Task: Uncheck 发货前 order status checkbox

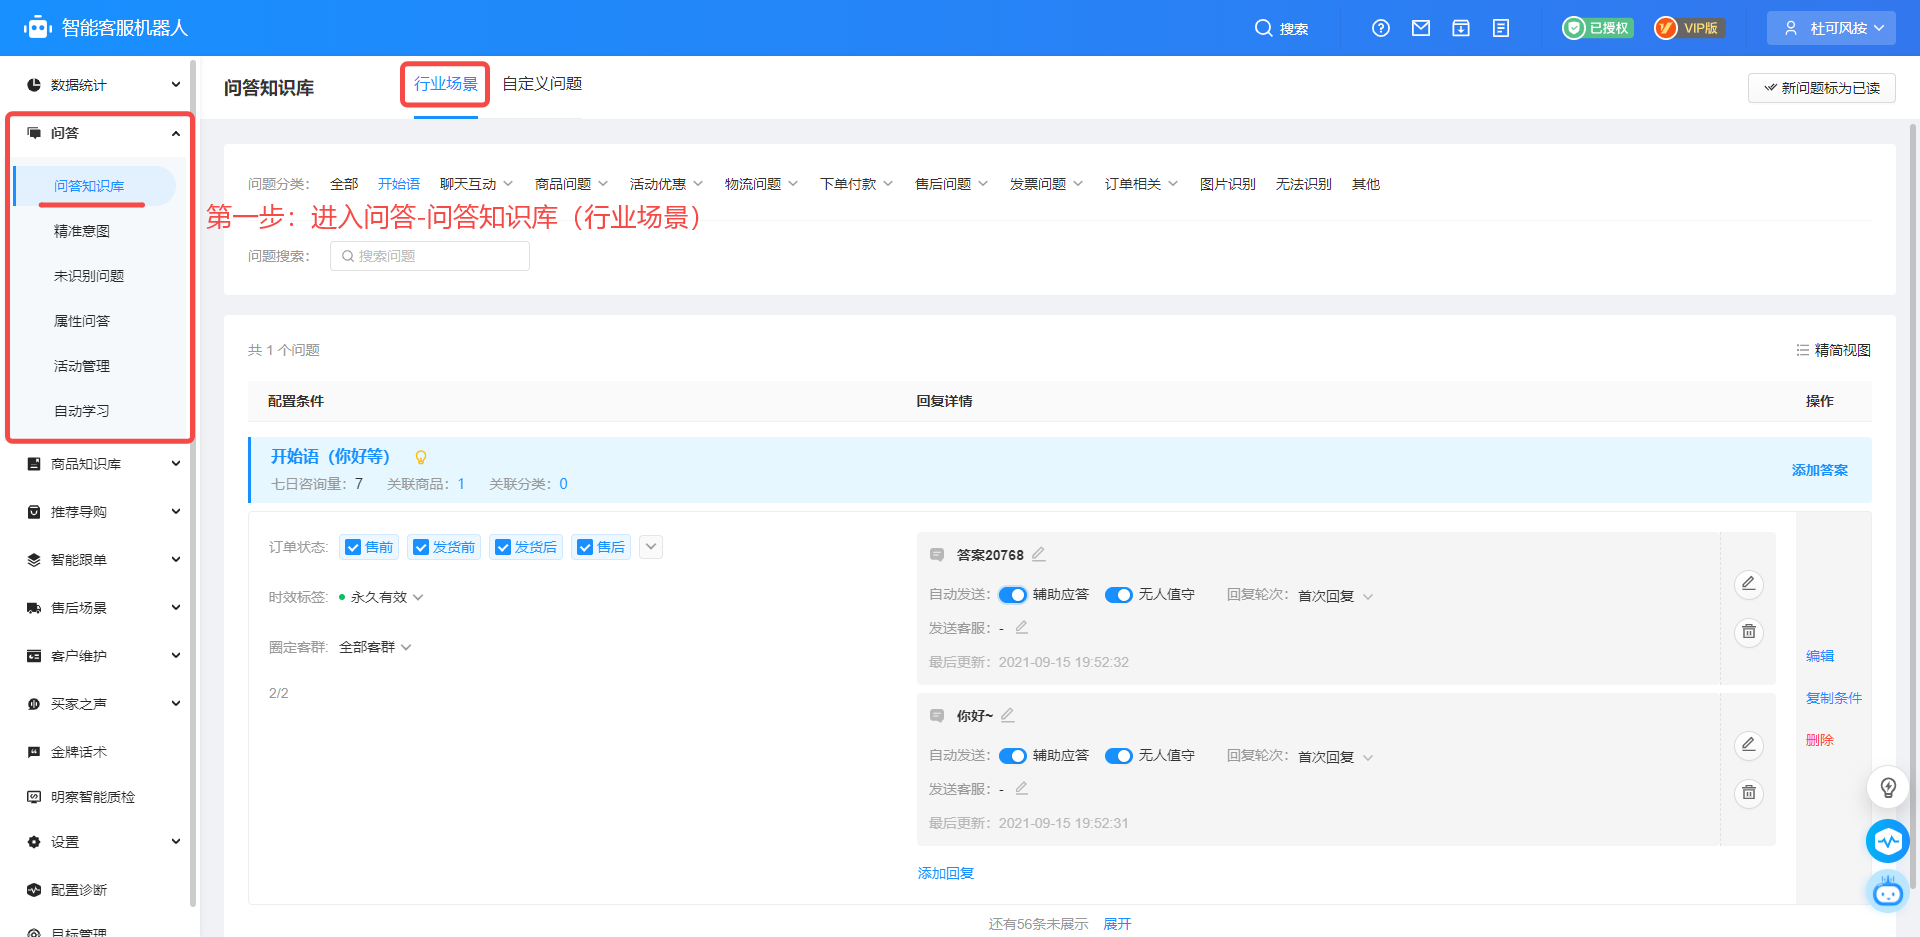Action: point(421,547)
